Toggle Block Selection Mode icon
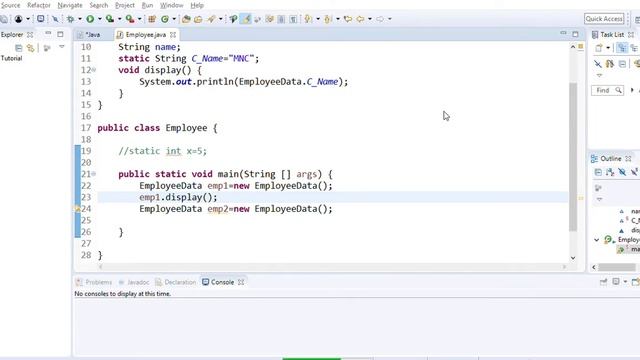The height and width of the screenshot is (360, 640). pos(281,19)
